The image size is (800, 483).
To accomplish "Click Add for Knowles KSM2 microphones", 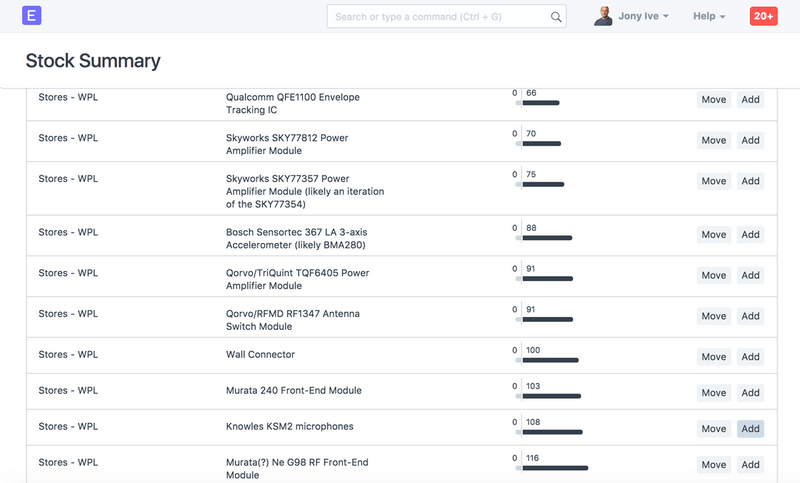I will click(750, 429).
